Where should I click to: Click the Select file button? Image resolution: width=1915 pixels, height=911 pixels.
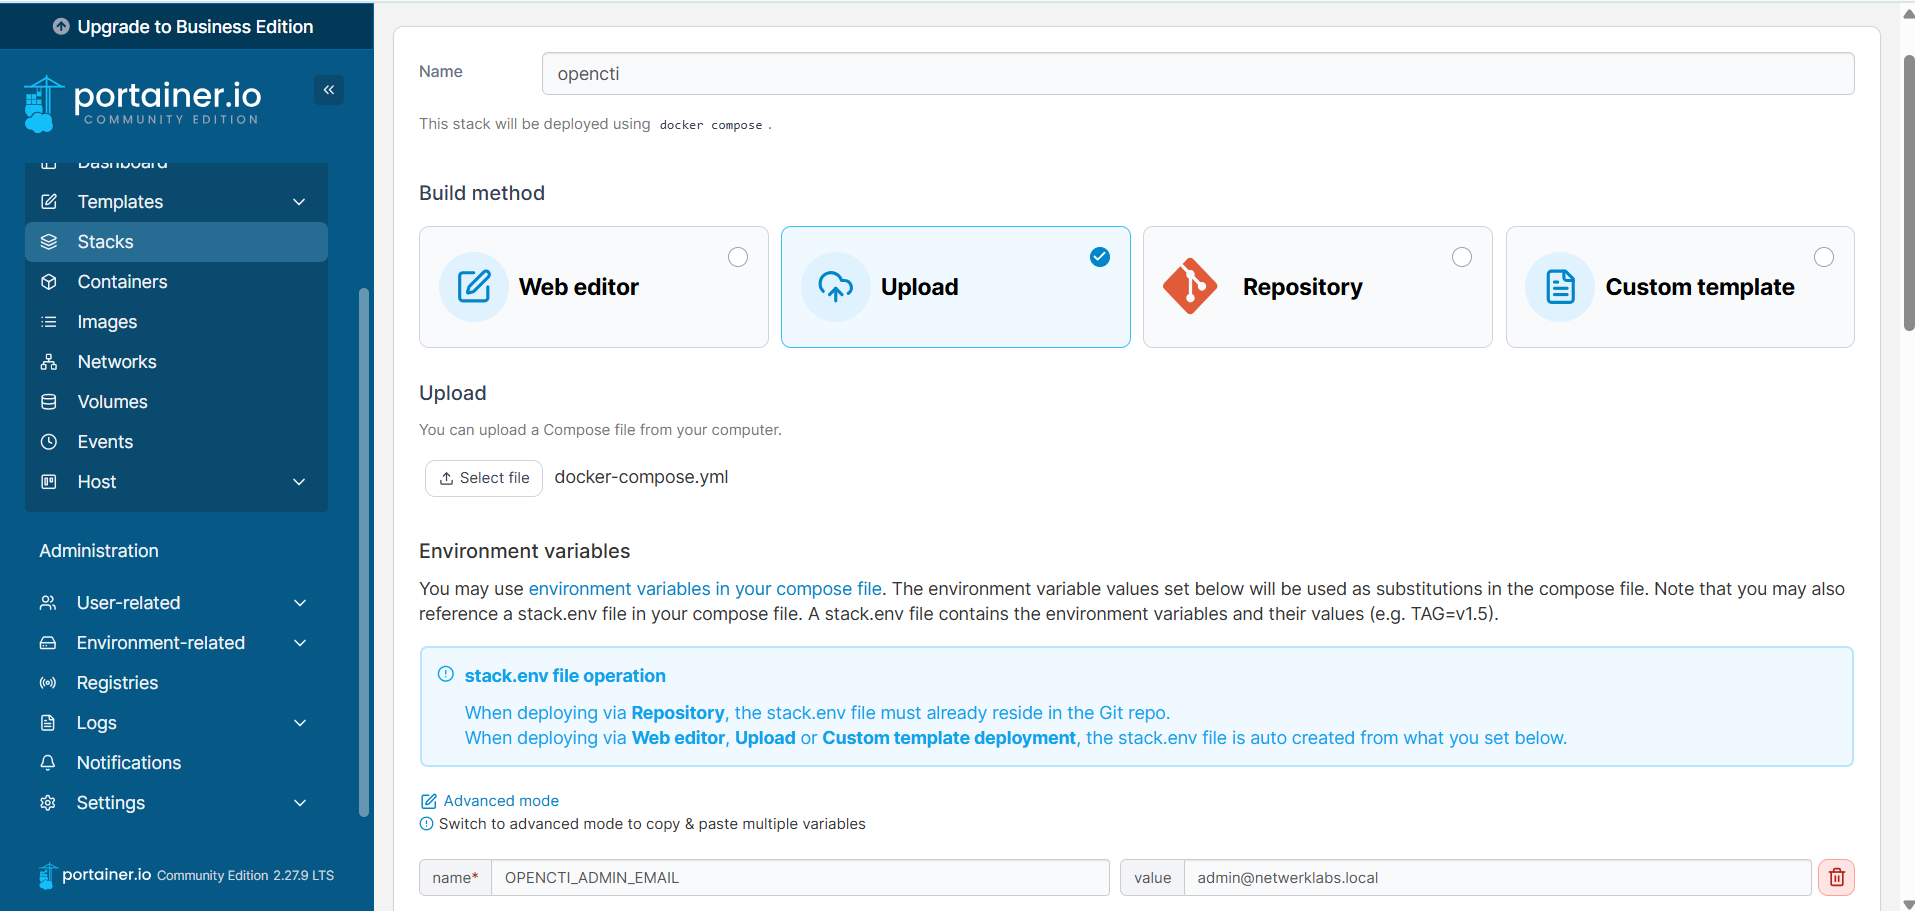click(484, 478)
